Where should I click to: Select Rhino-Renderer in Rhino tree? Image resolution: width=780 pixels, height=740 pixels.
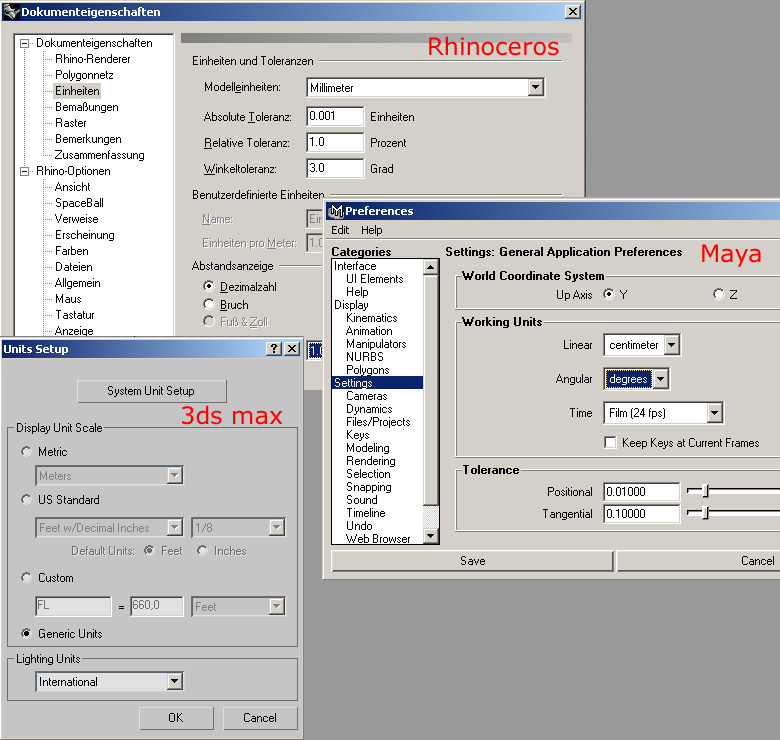tap(93, 59)
